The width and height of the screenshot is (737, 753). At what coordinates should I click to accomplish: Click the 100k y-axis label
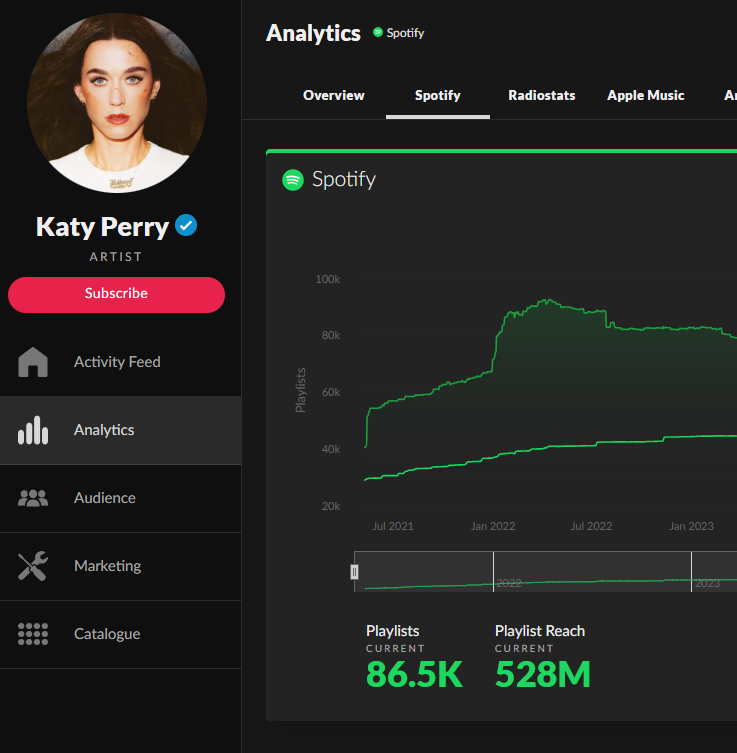[327, 279]
